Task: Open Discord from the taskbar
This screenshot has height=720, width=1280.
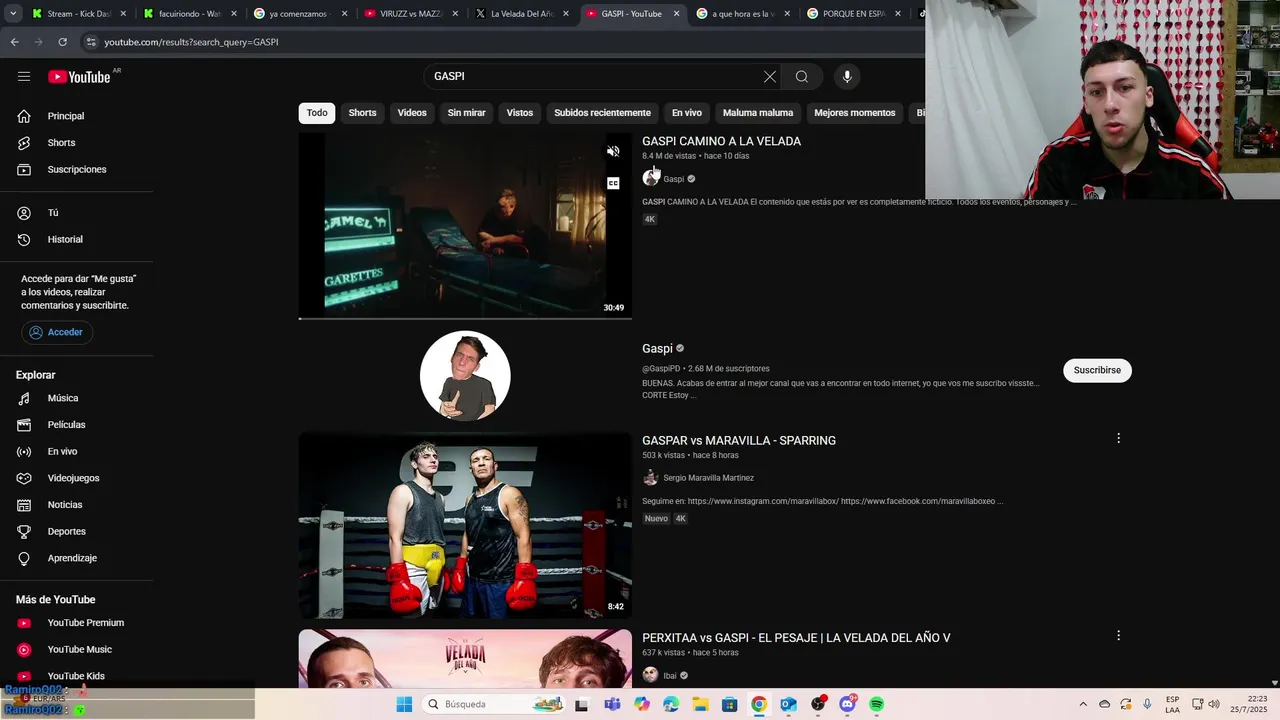Action: (848, 704)
